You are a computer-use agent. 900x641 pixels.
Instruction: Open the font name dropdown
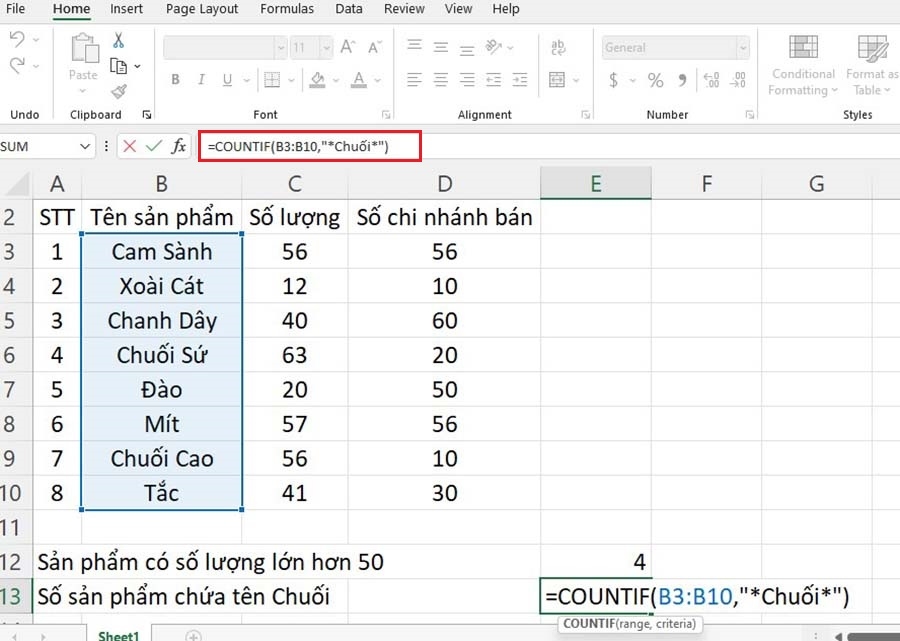point(281,48)
